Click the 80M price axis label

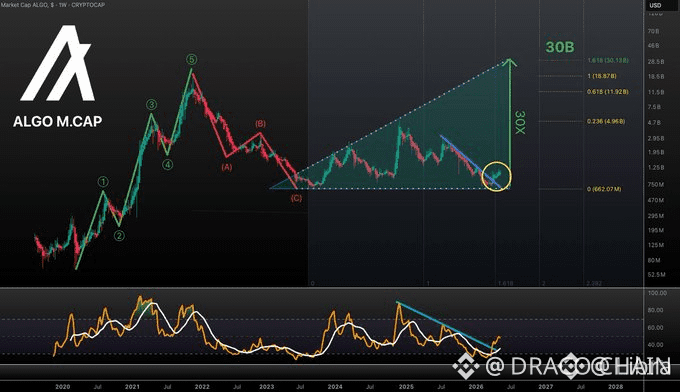click(654, 261)
